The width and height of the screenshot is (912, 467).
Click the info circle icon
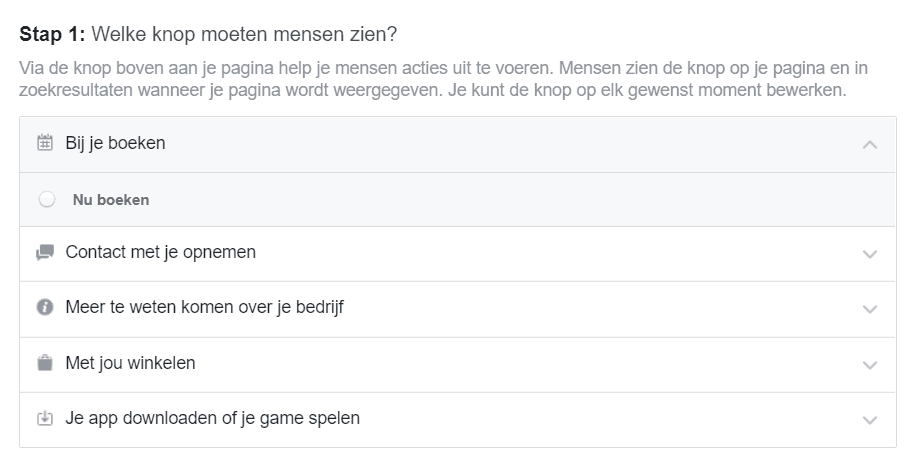45,307
